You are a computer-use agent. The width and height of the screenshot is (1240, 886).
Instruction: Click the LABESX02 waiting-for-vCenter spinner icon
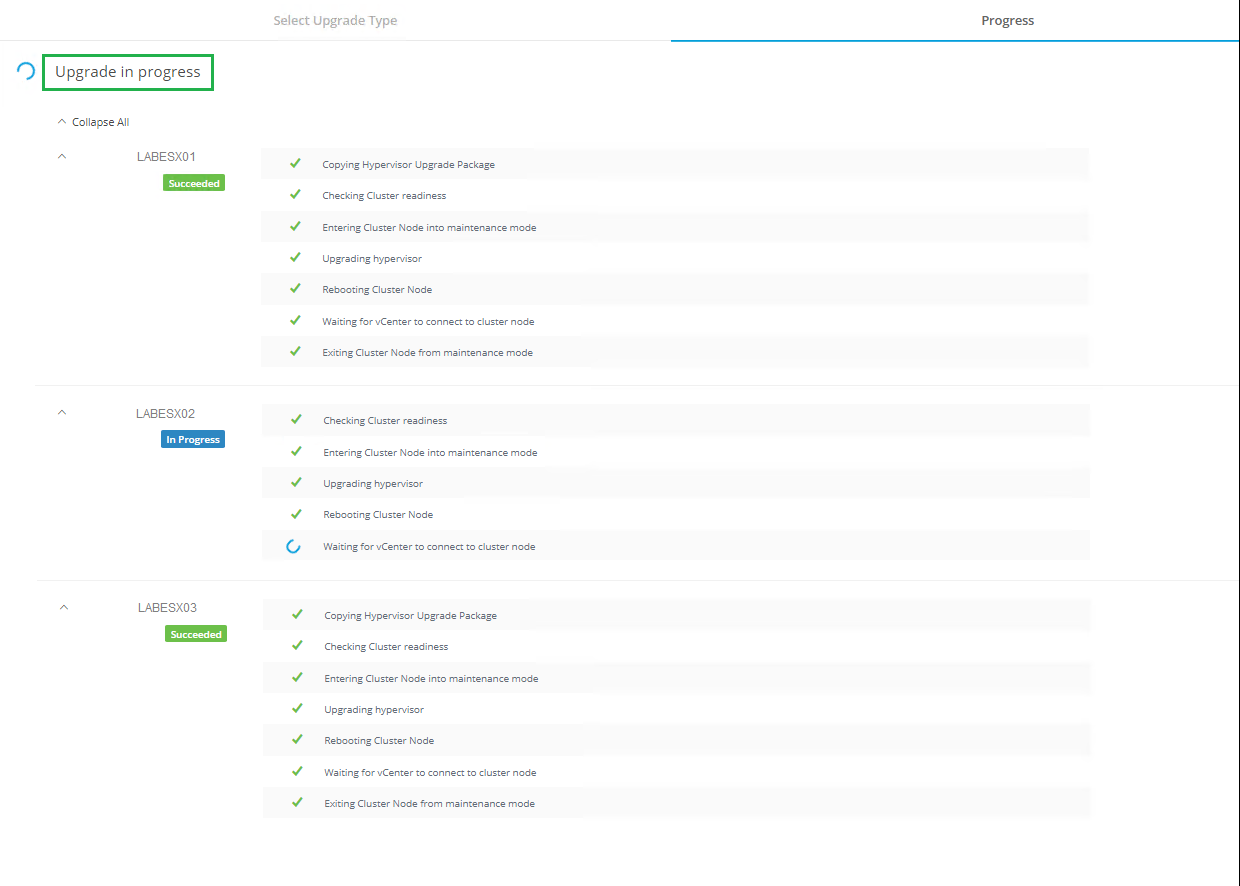coord(293,547)
